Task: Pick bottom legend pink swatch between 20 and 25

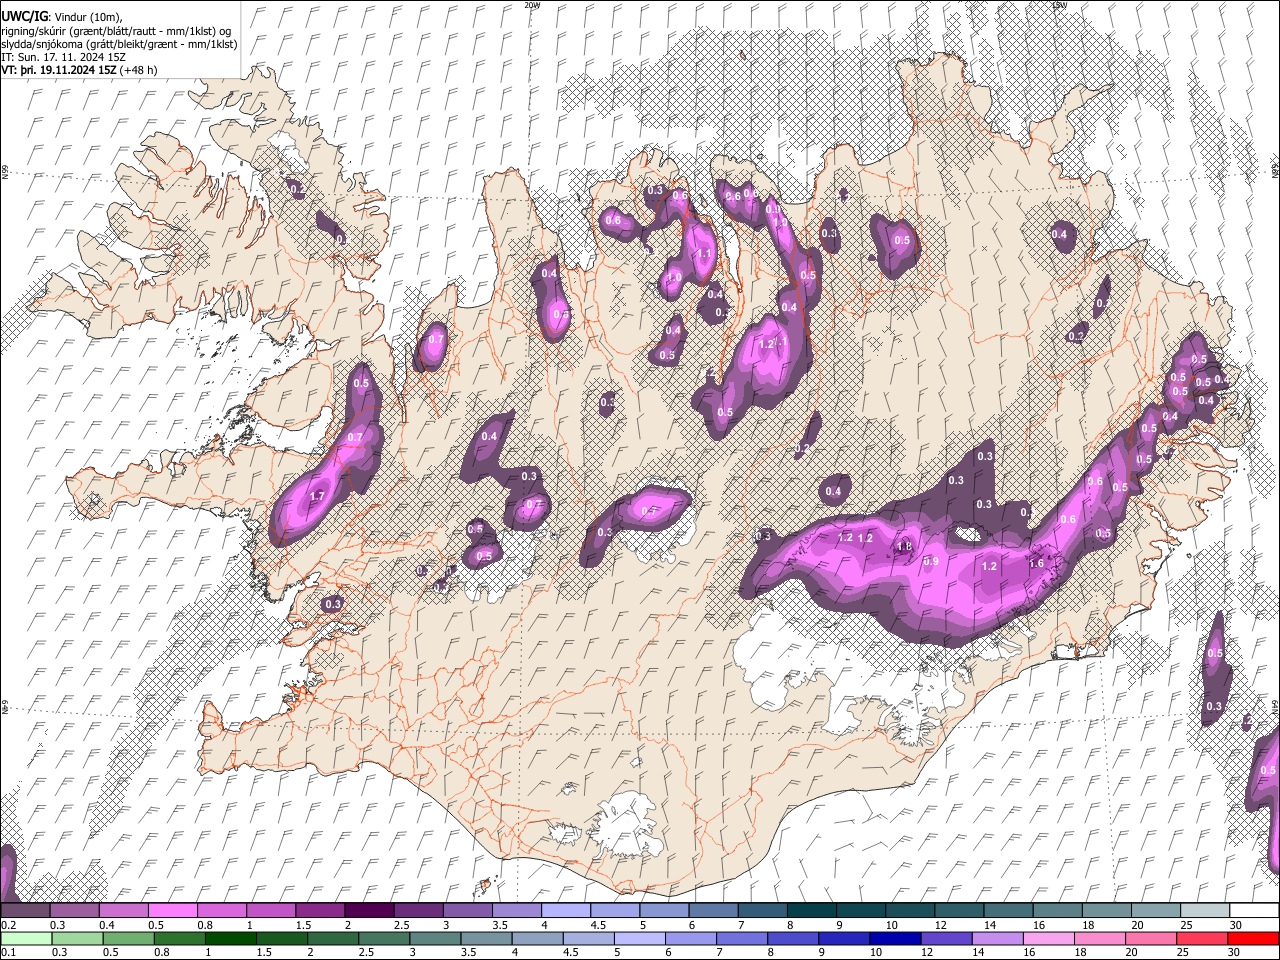Action: point(1149,938)
